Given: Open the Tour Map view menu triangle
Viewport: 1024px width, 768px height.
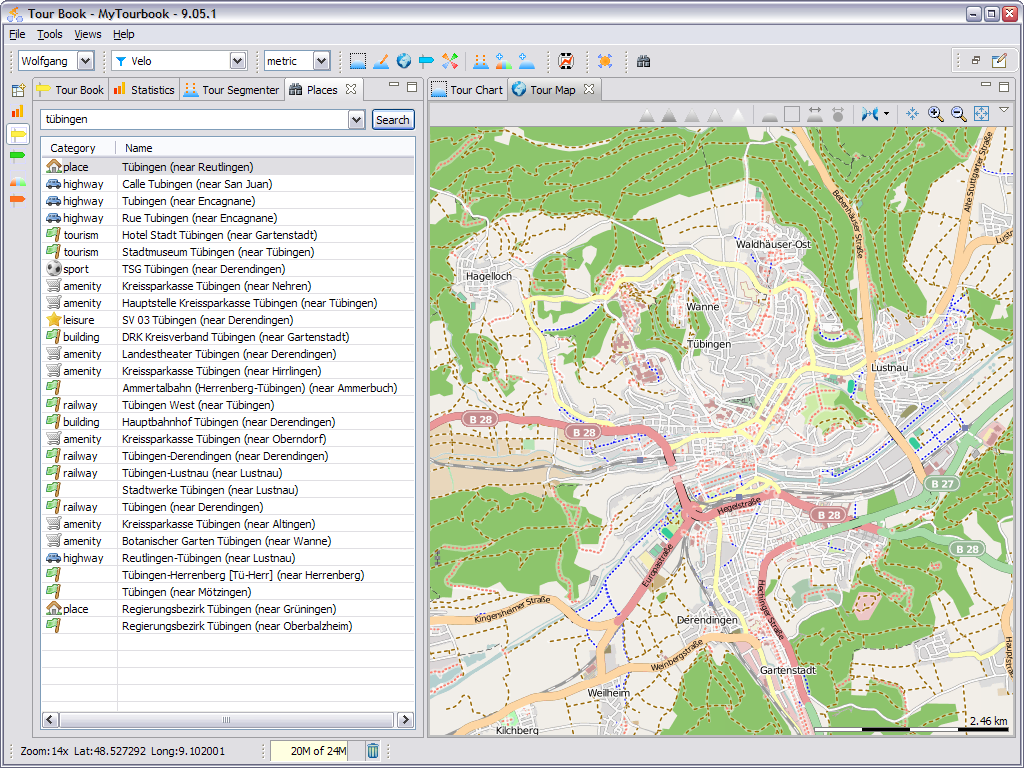Looking at the screenshot, I should 1004,110.
